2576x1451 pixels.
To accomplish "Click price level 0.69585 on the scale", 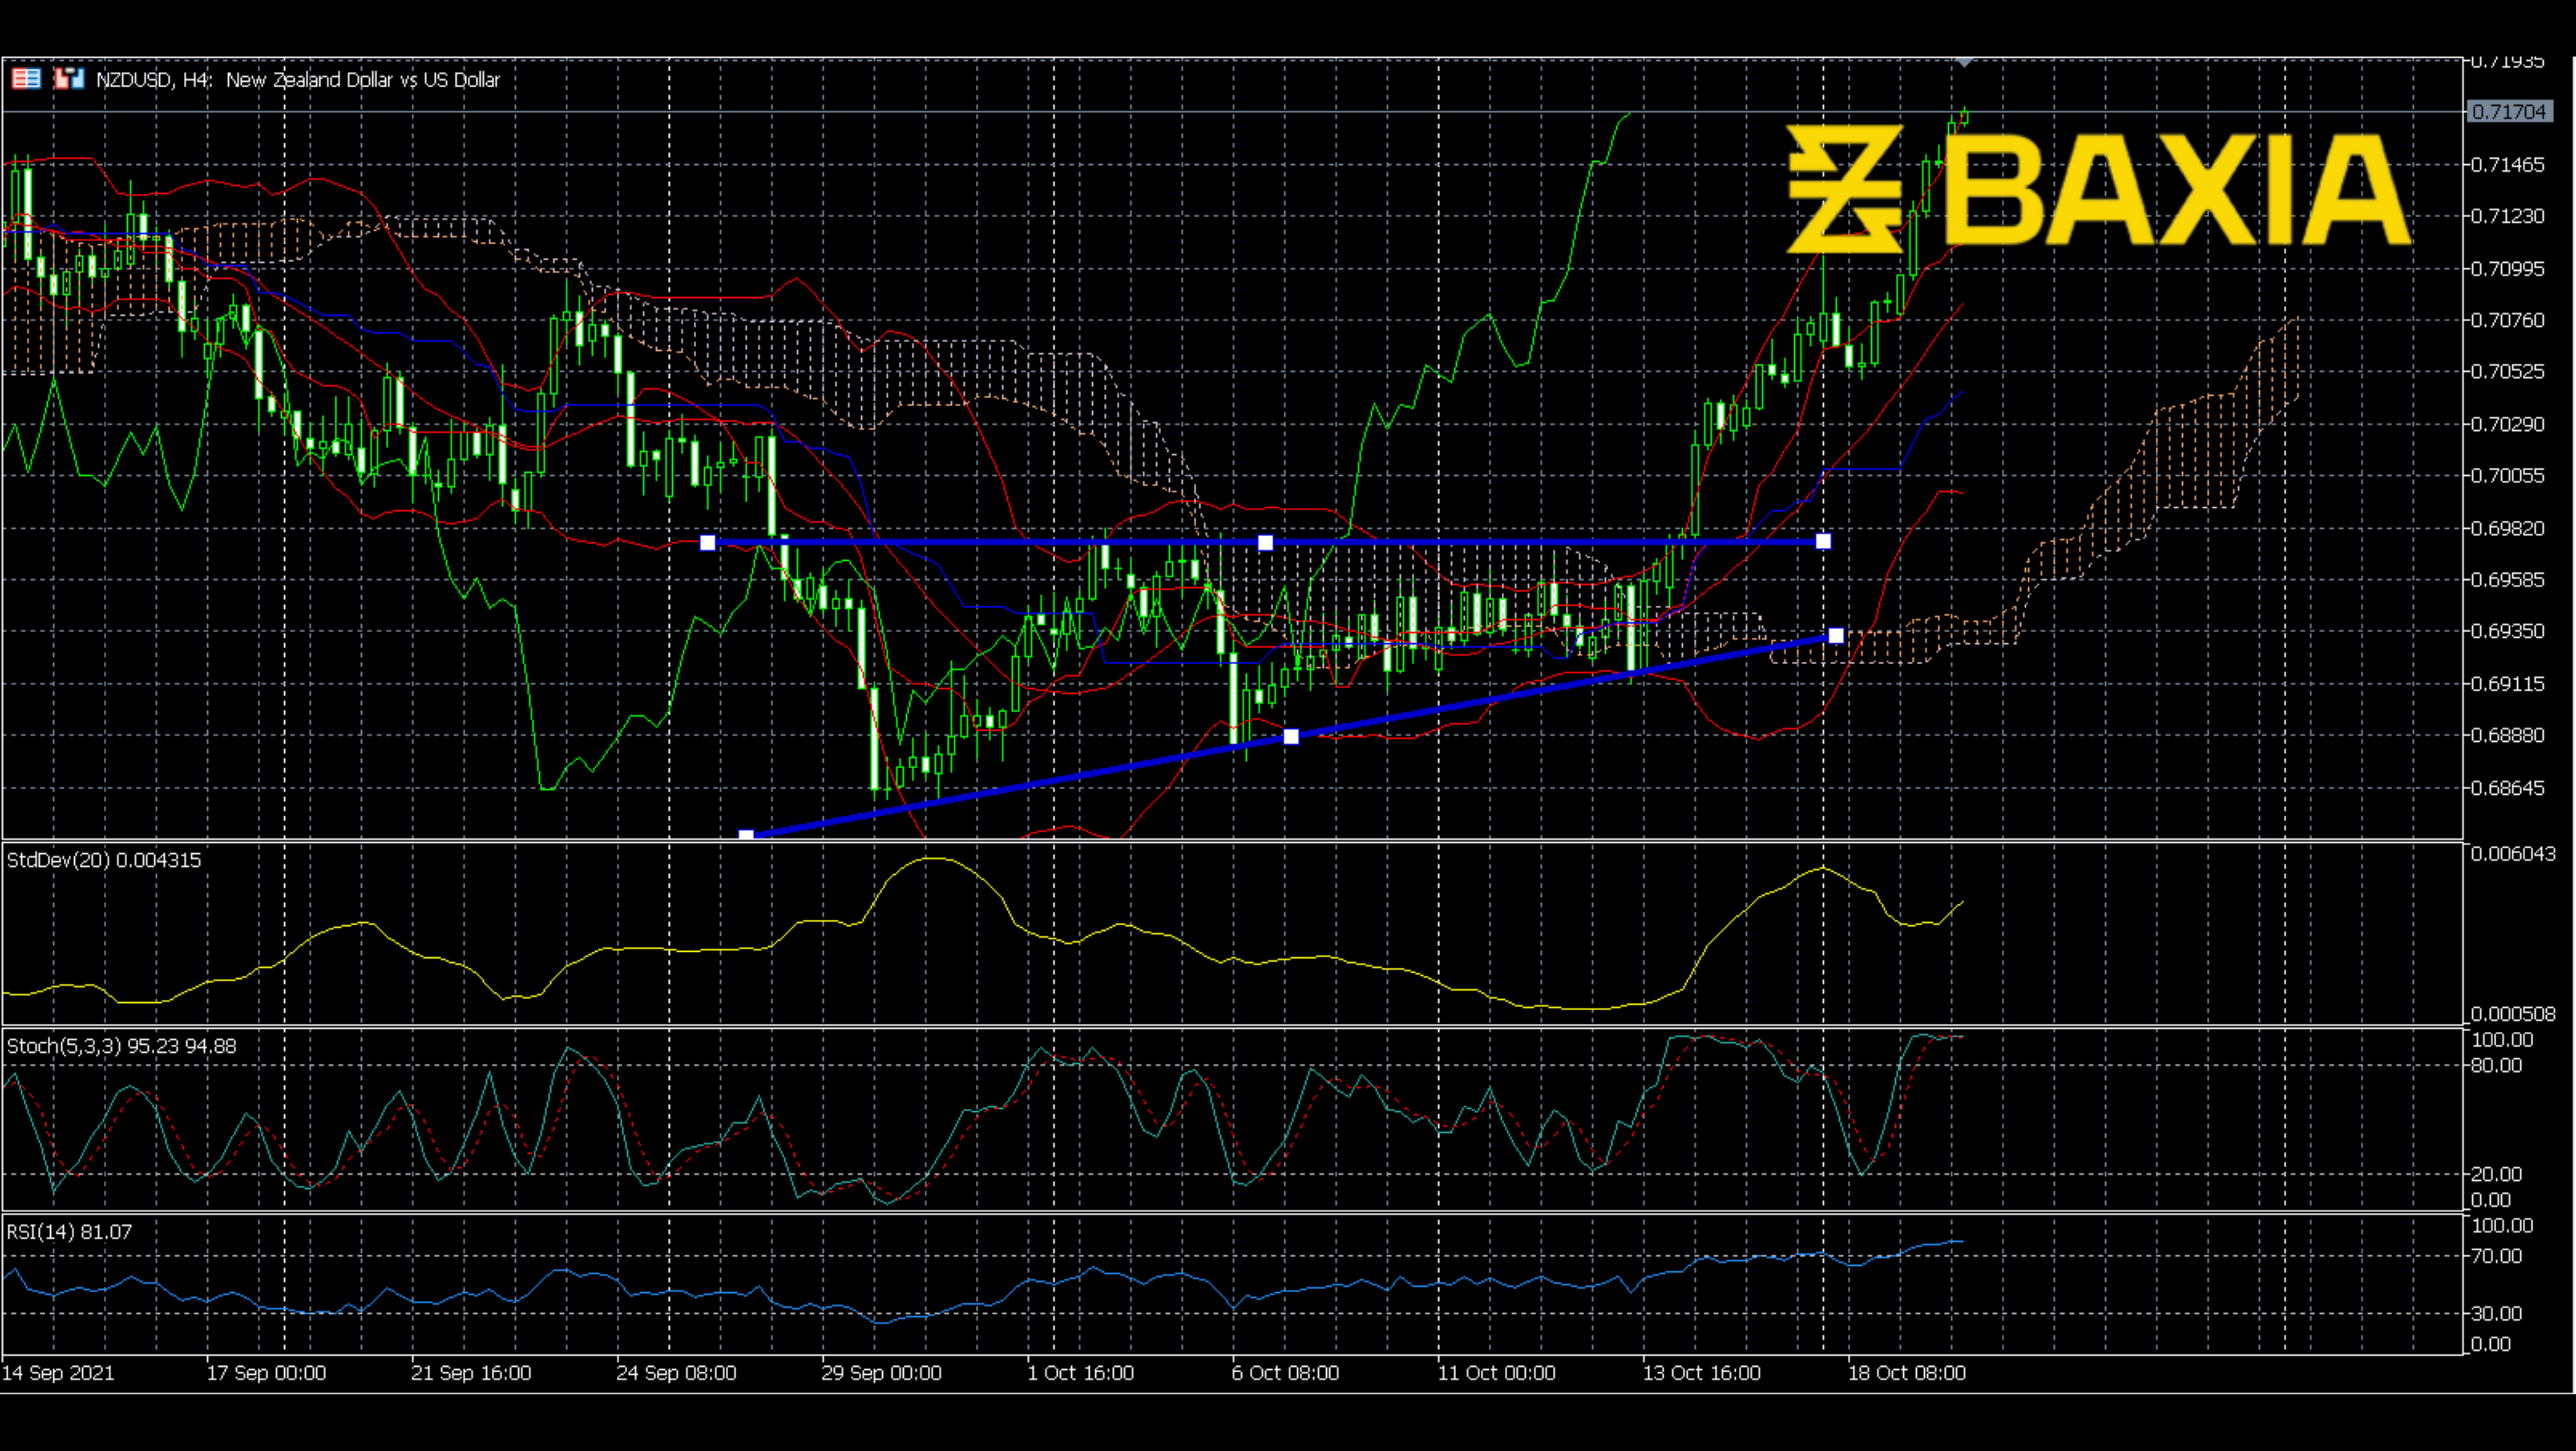I will pos(2507,579).
